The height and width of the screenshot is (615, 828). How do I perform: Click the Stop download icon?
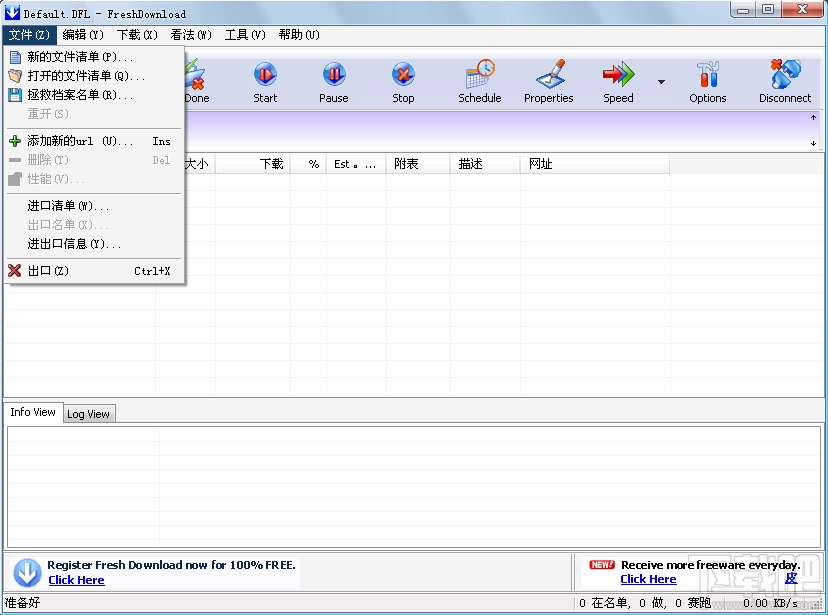point(402,82)
